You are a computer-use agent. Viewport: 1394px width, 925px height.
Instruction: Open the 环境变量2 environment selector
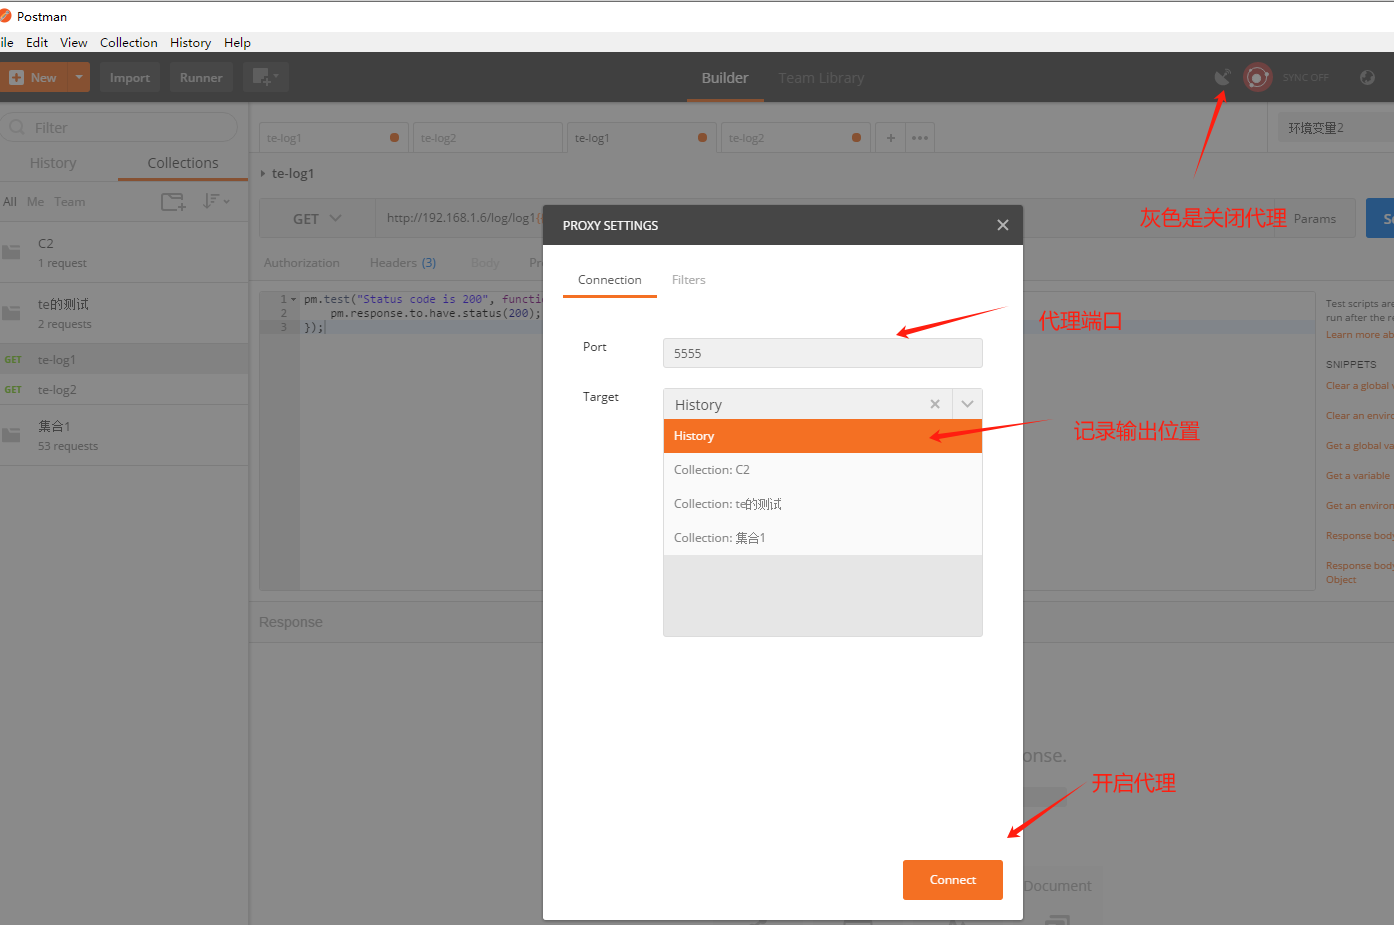[1336, 128]
